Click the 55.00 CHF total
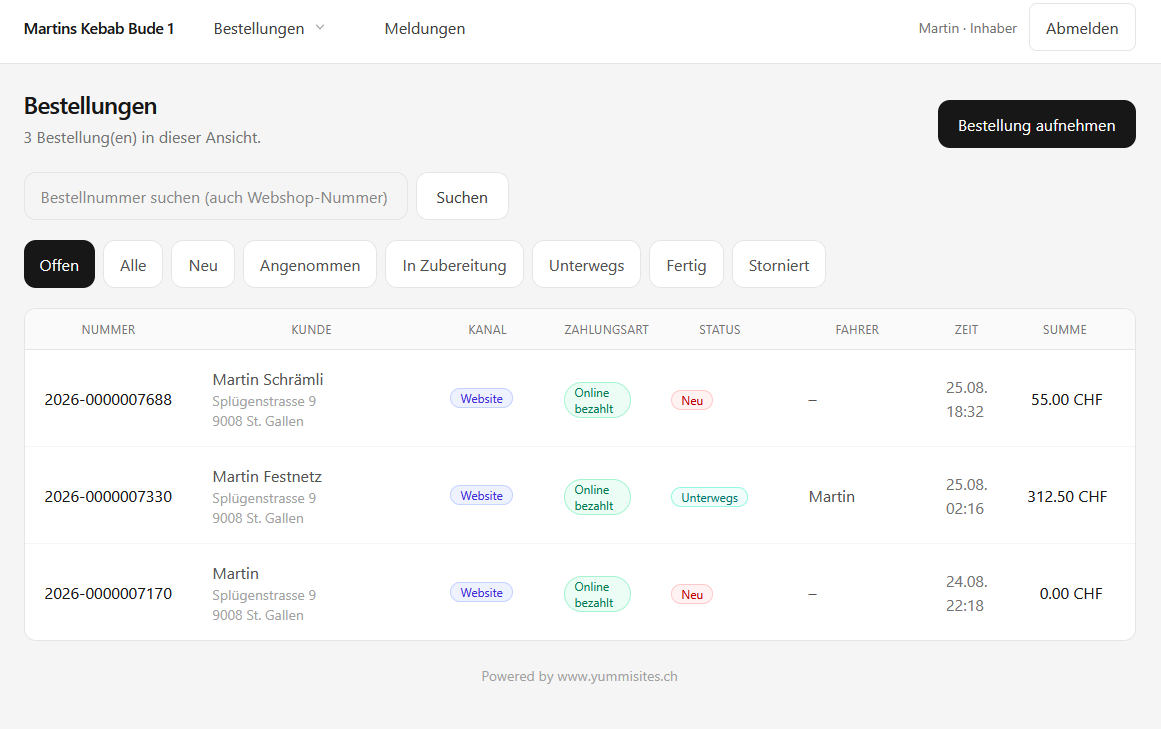 point(1066,400)
